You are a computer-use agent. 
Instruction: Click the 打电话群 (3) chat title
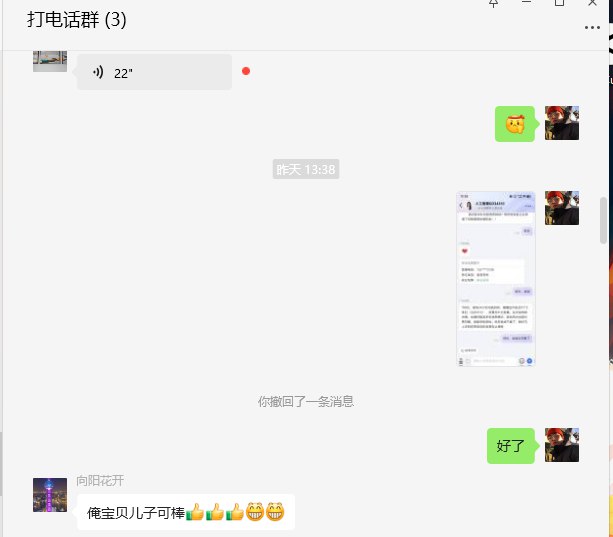77,20
